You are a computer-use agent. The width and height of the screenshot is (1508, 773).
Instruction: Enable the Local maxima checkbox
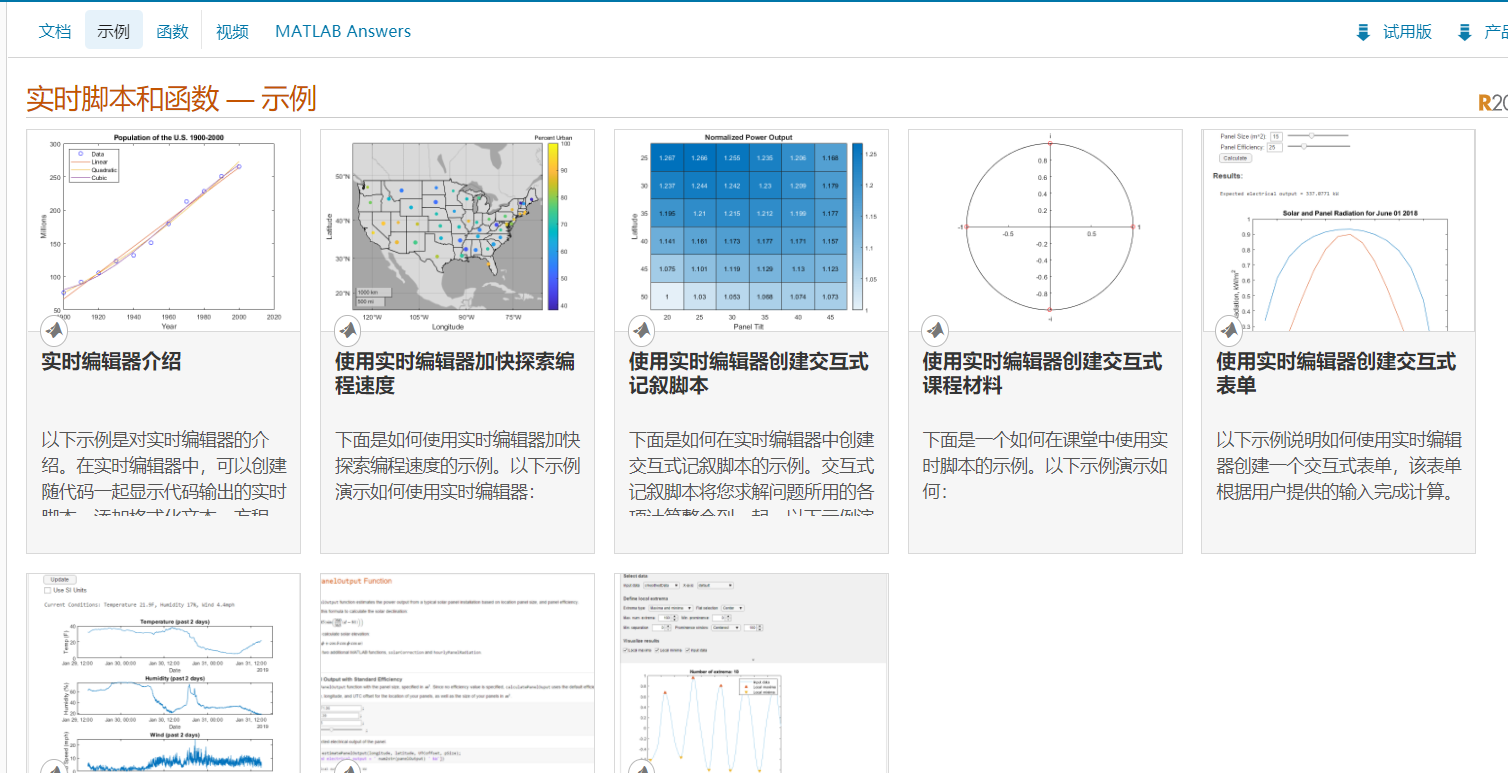tap(626, 650)
